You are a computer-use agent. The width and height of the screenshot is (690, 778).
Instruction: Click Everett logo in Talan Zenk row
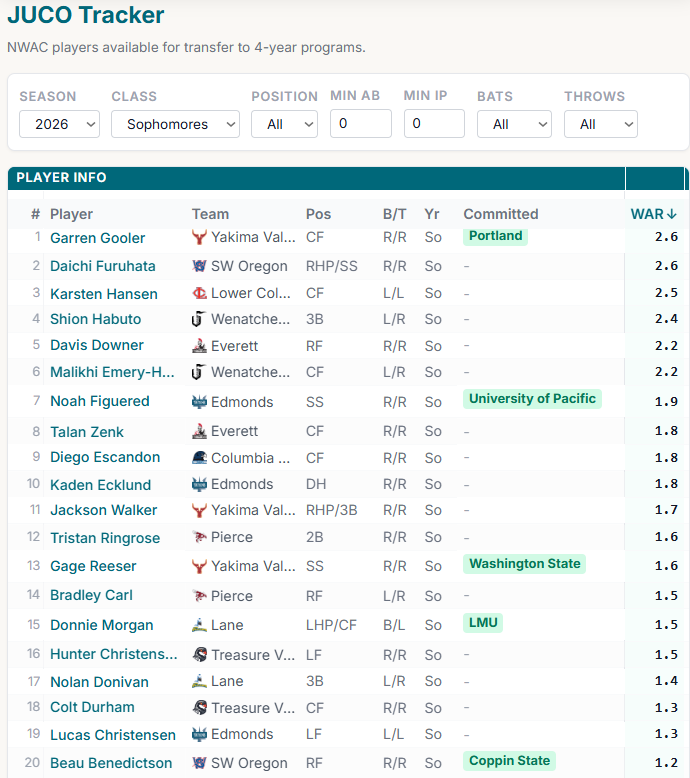pos(199,431)
